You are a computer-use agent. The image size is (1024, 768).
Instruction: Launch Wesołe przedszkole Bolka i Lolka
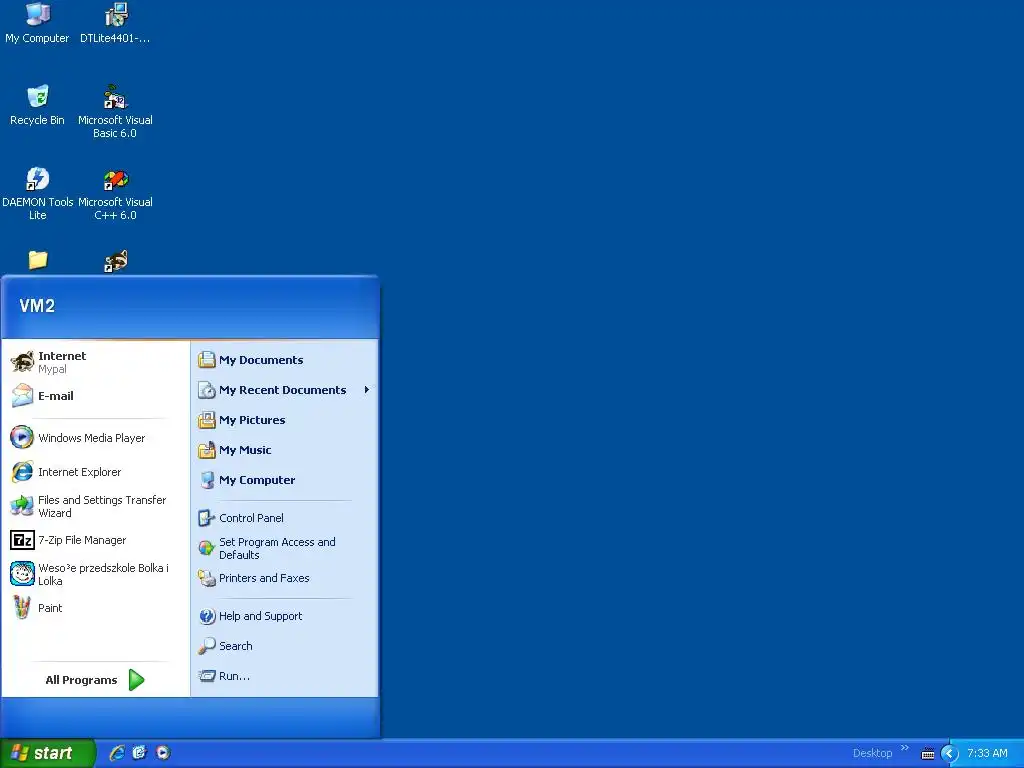point(96,574)
